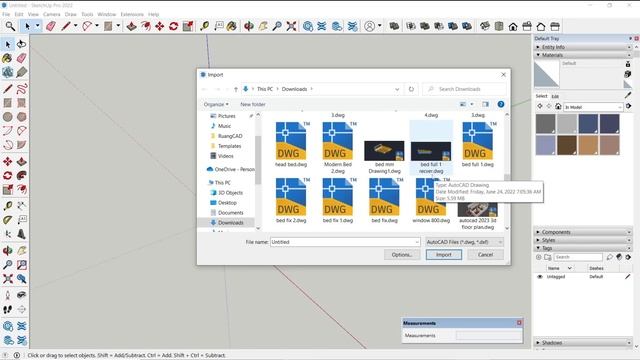Open the File menu
The image size is (640, 360).
pos(6,14)
